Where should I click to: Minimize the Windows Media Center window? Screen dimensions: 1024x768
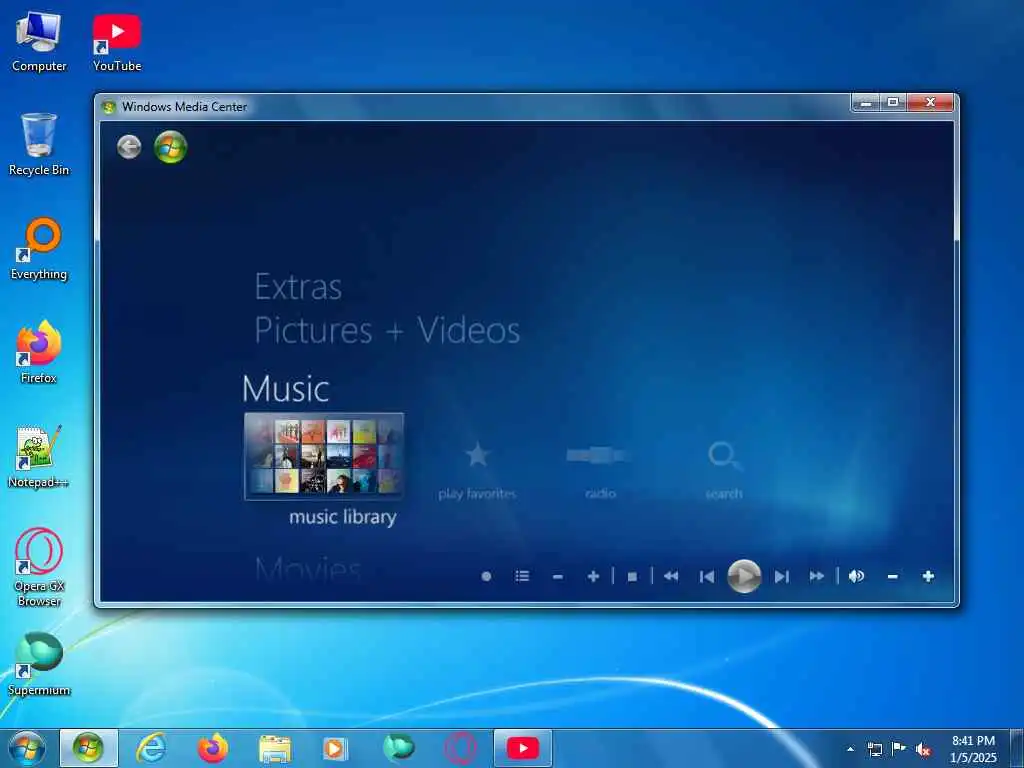coord(866,103)
